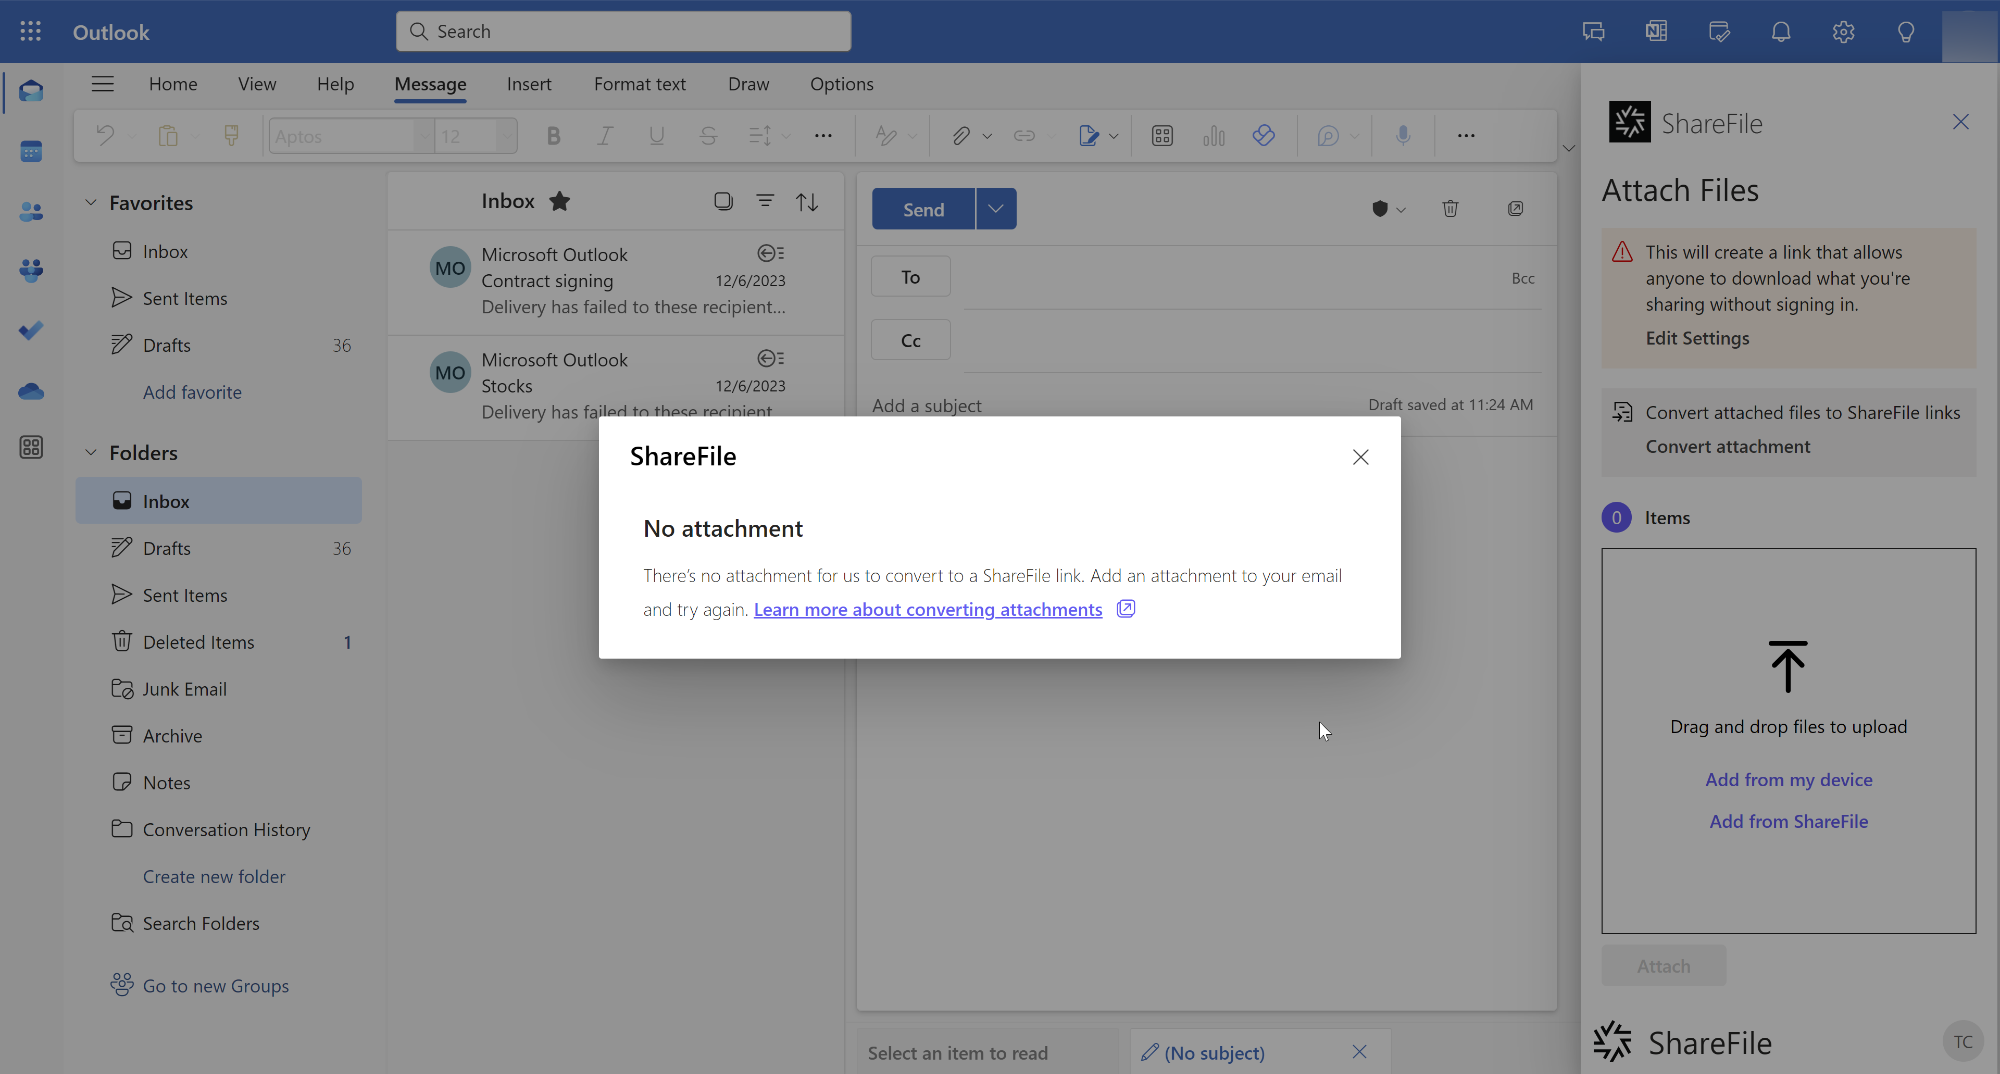Viewport: 2000px width, 1074px height.
Task: Click the Format painter icon
Action: pyautogui.click(x=231, y=136)
